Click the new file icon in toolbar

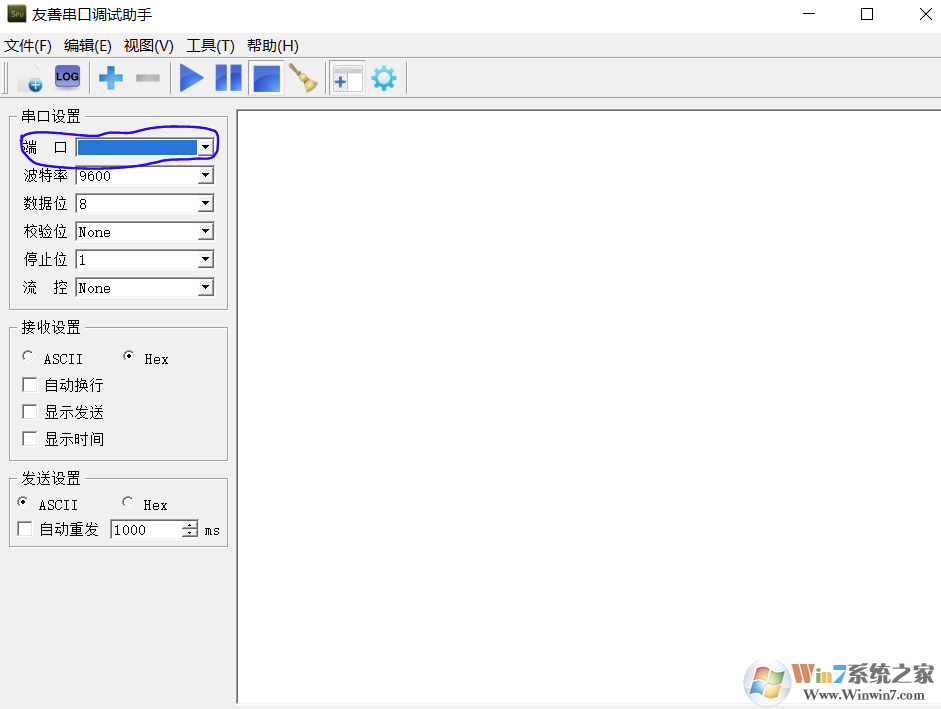coord(31,78)
